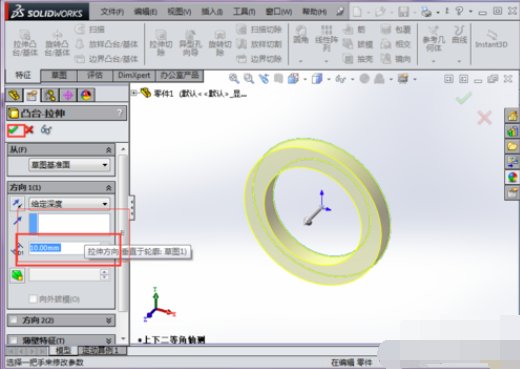This screenshot has width=520, height=369.
Task: Open the View Orientation dropdown
Action: (x=305, y=79)
